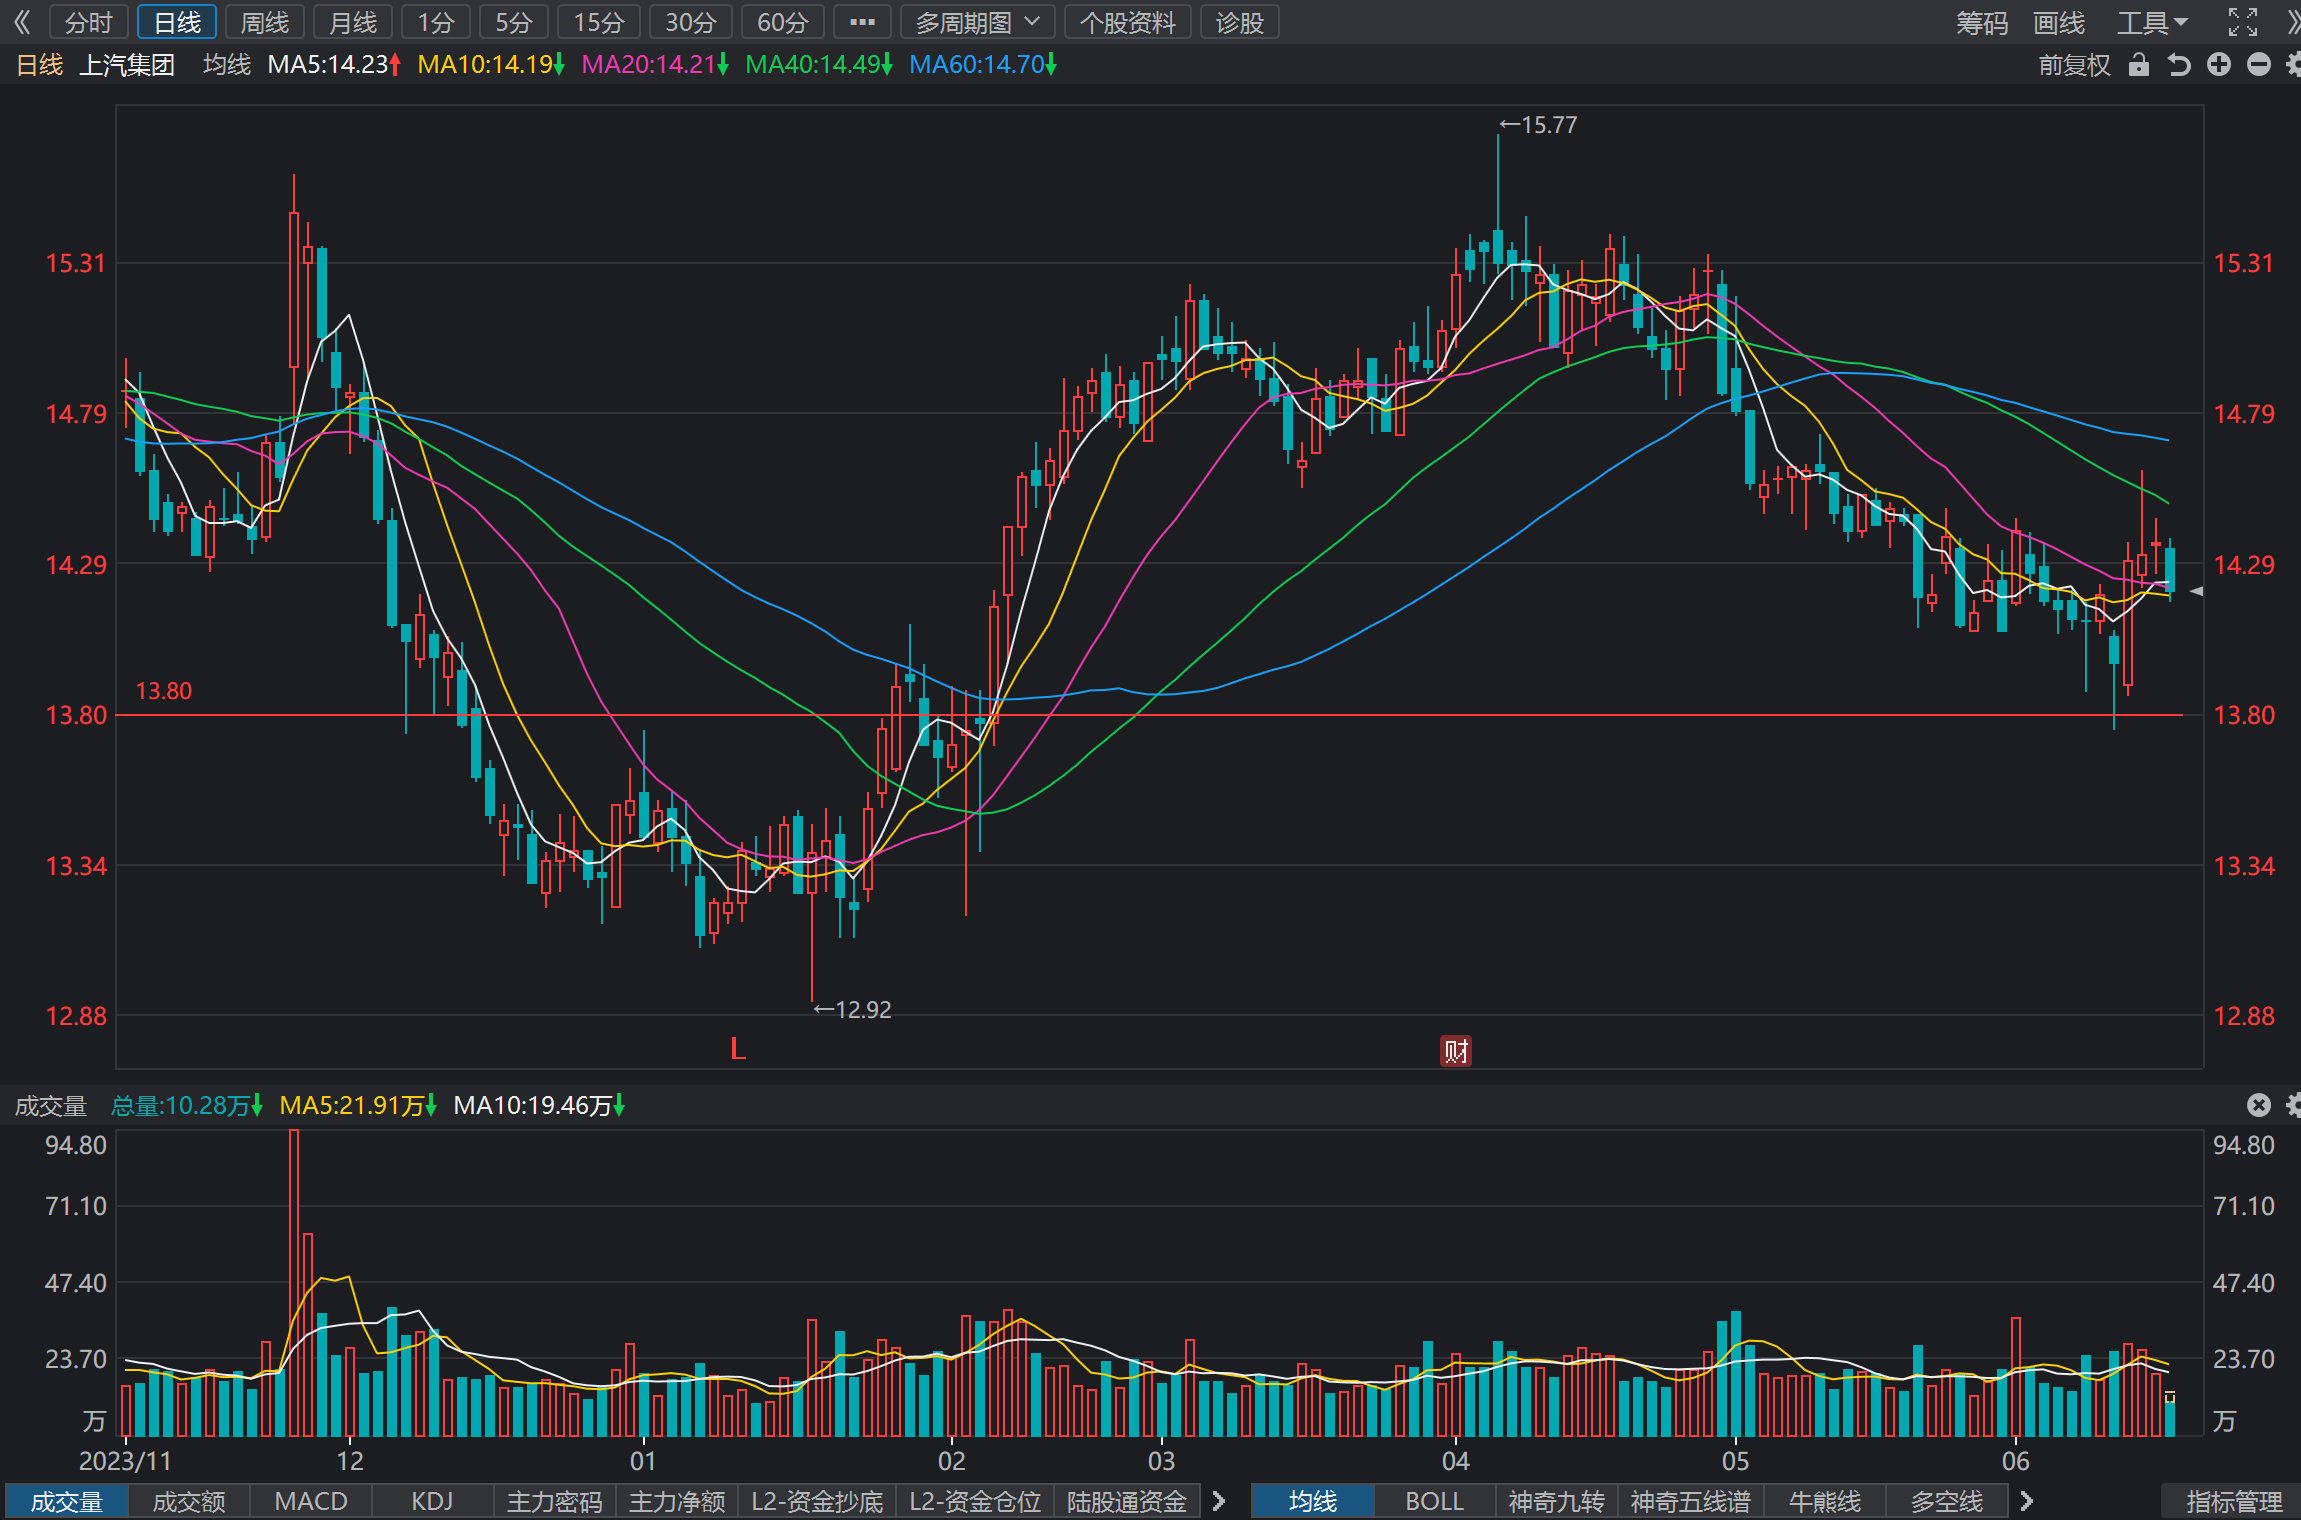
Task: Show more sub-indicator tabs via right chevron
Action: point(1219,1501)
